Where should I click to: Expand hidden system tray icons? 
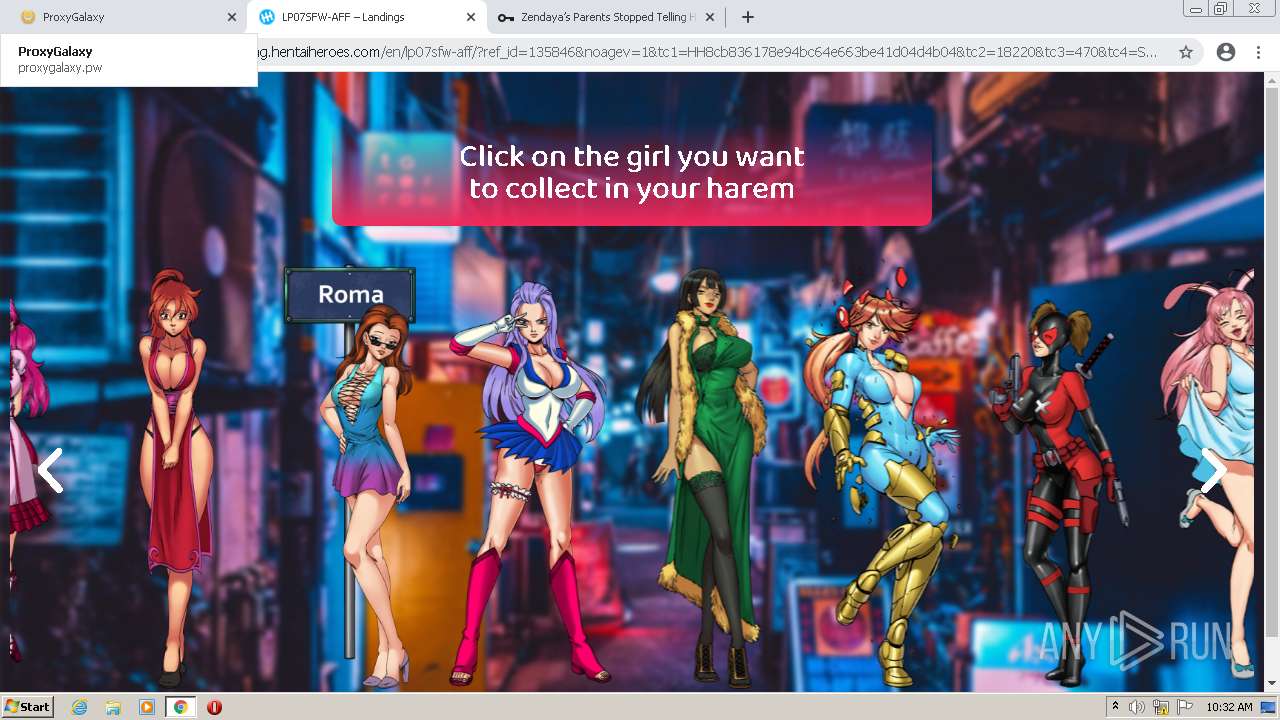pos(1115,707)
